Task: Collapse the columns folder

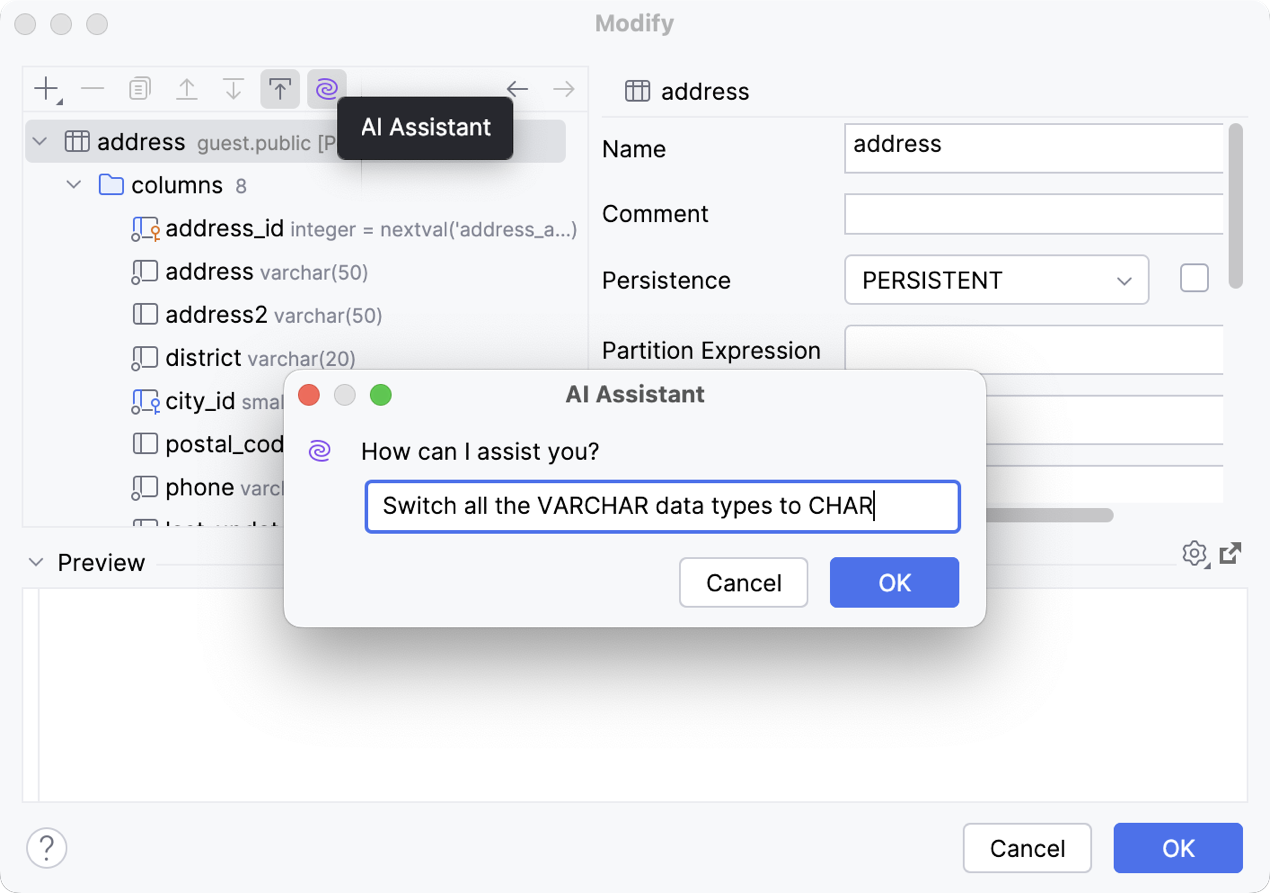Action: 74,186
